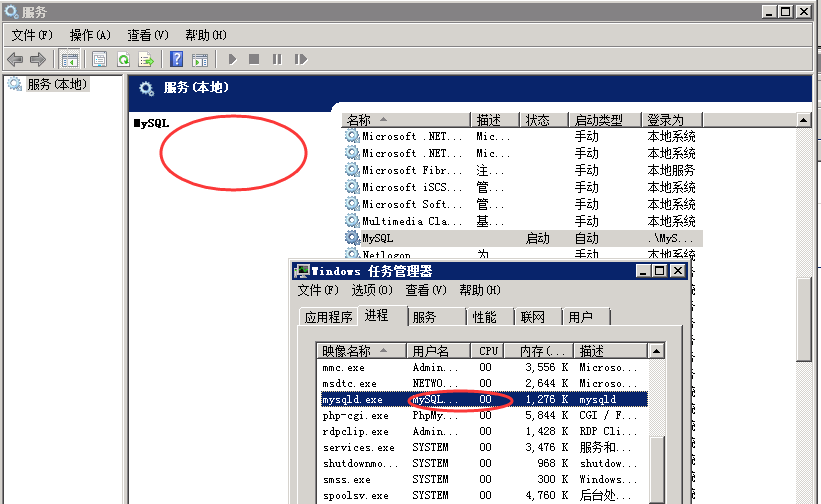Click the 状态 column header

coord(544,120)
